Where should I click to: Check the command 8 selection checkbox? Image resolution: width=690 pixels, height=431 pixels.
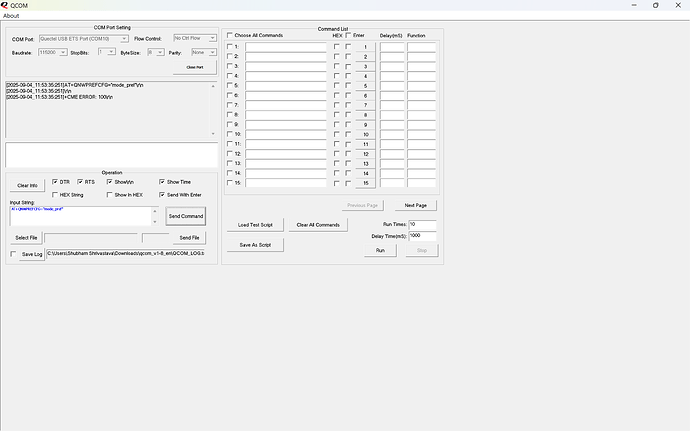230,115
